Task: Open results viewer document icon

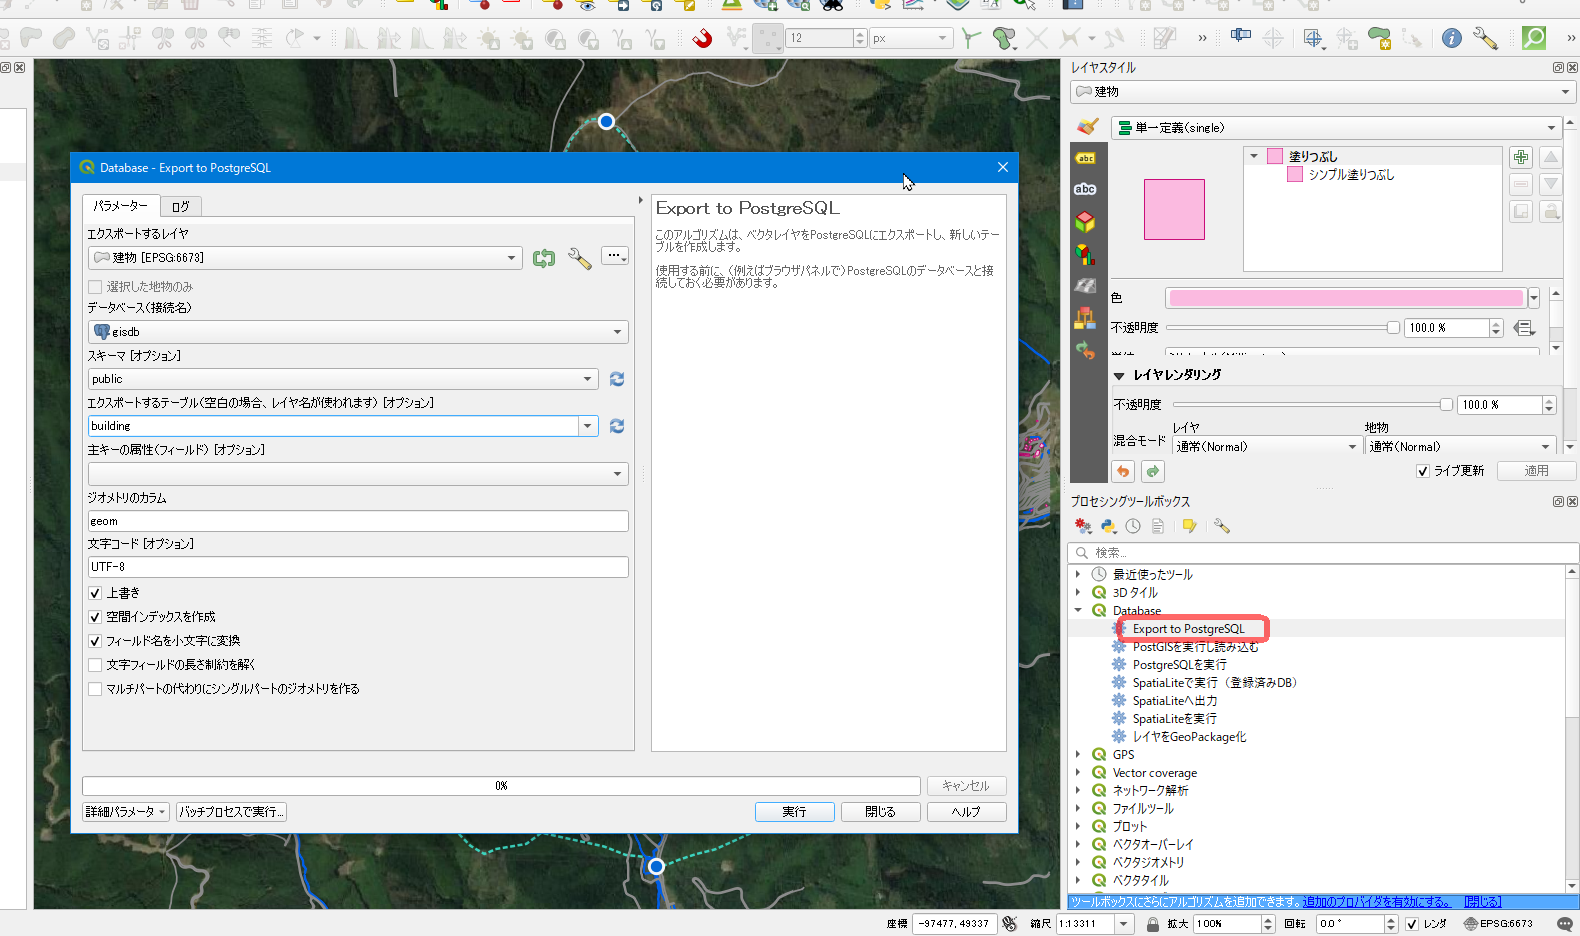Action: [x=1158, y=526]
